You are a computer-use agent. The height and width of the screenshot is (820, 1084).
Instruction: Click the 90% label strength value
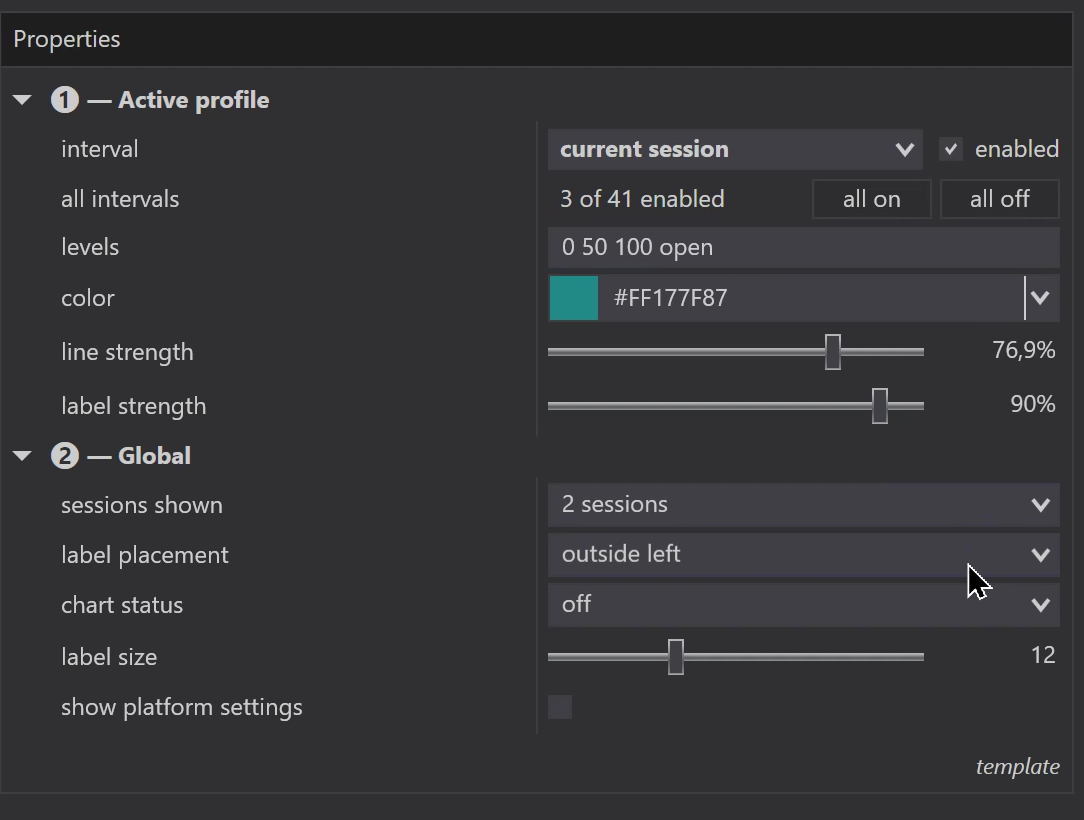tap(1033, 404)
